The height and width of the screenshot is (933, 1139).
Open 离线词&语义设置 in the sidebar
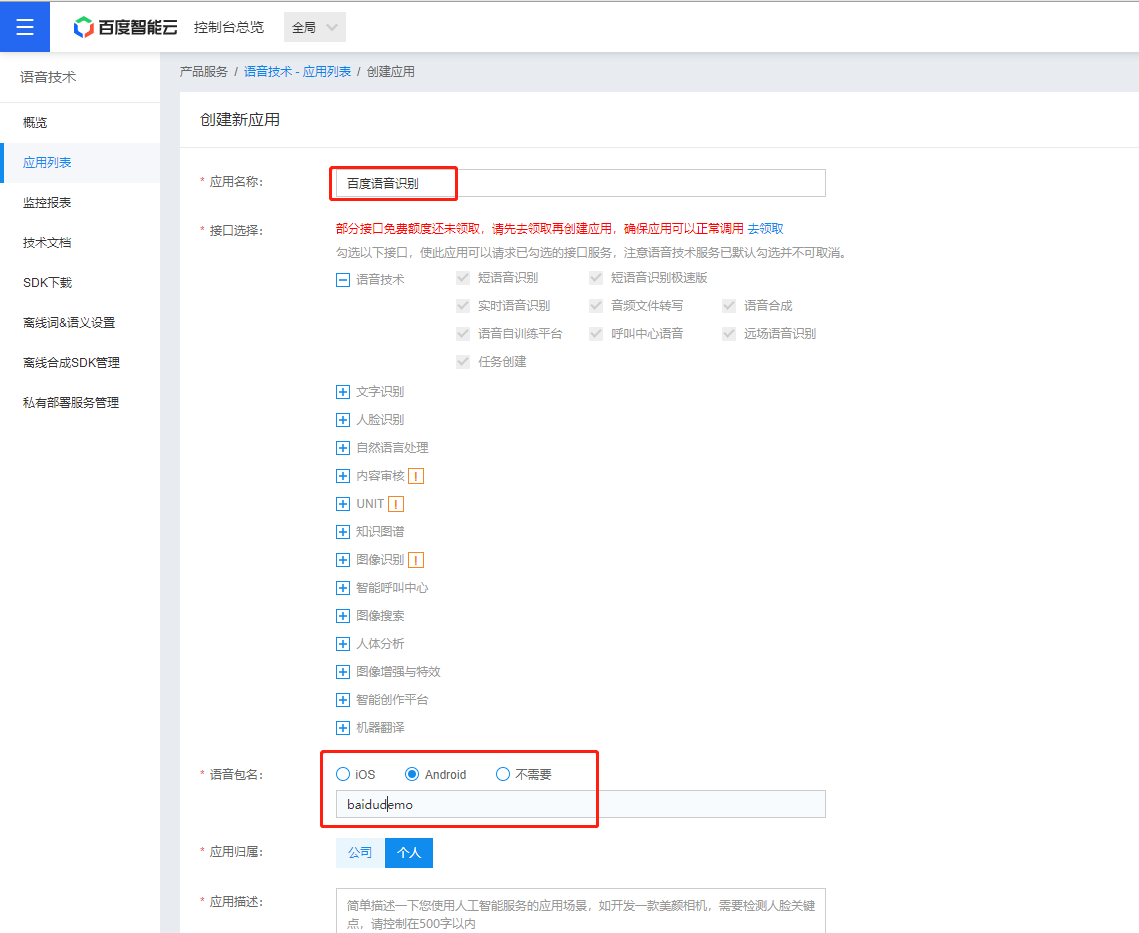pyautogui.click(x=80, y=323)
